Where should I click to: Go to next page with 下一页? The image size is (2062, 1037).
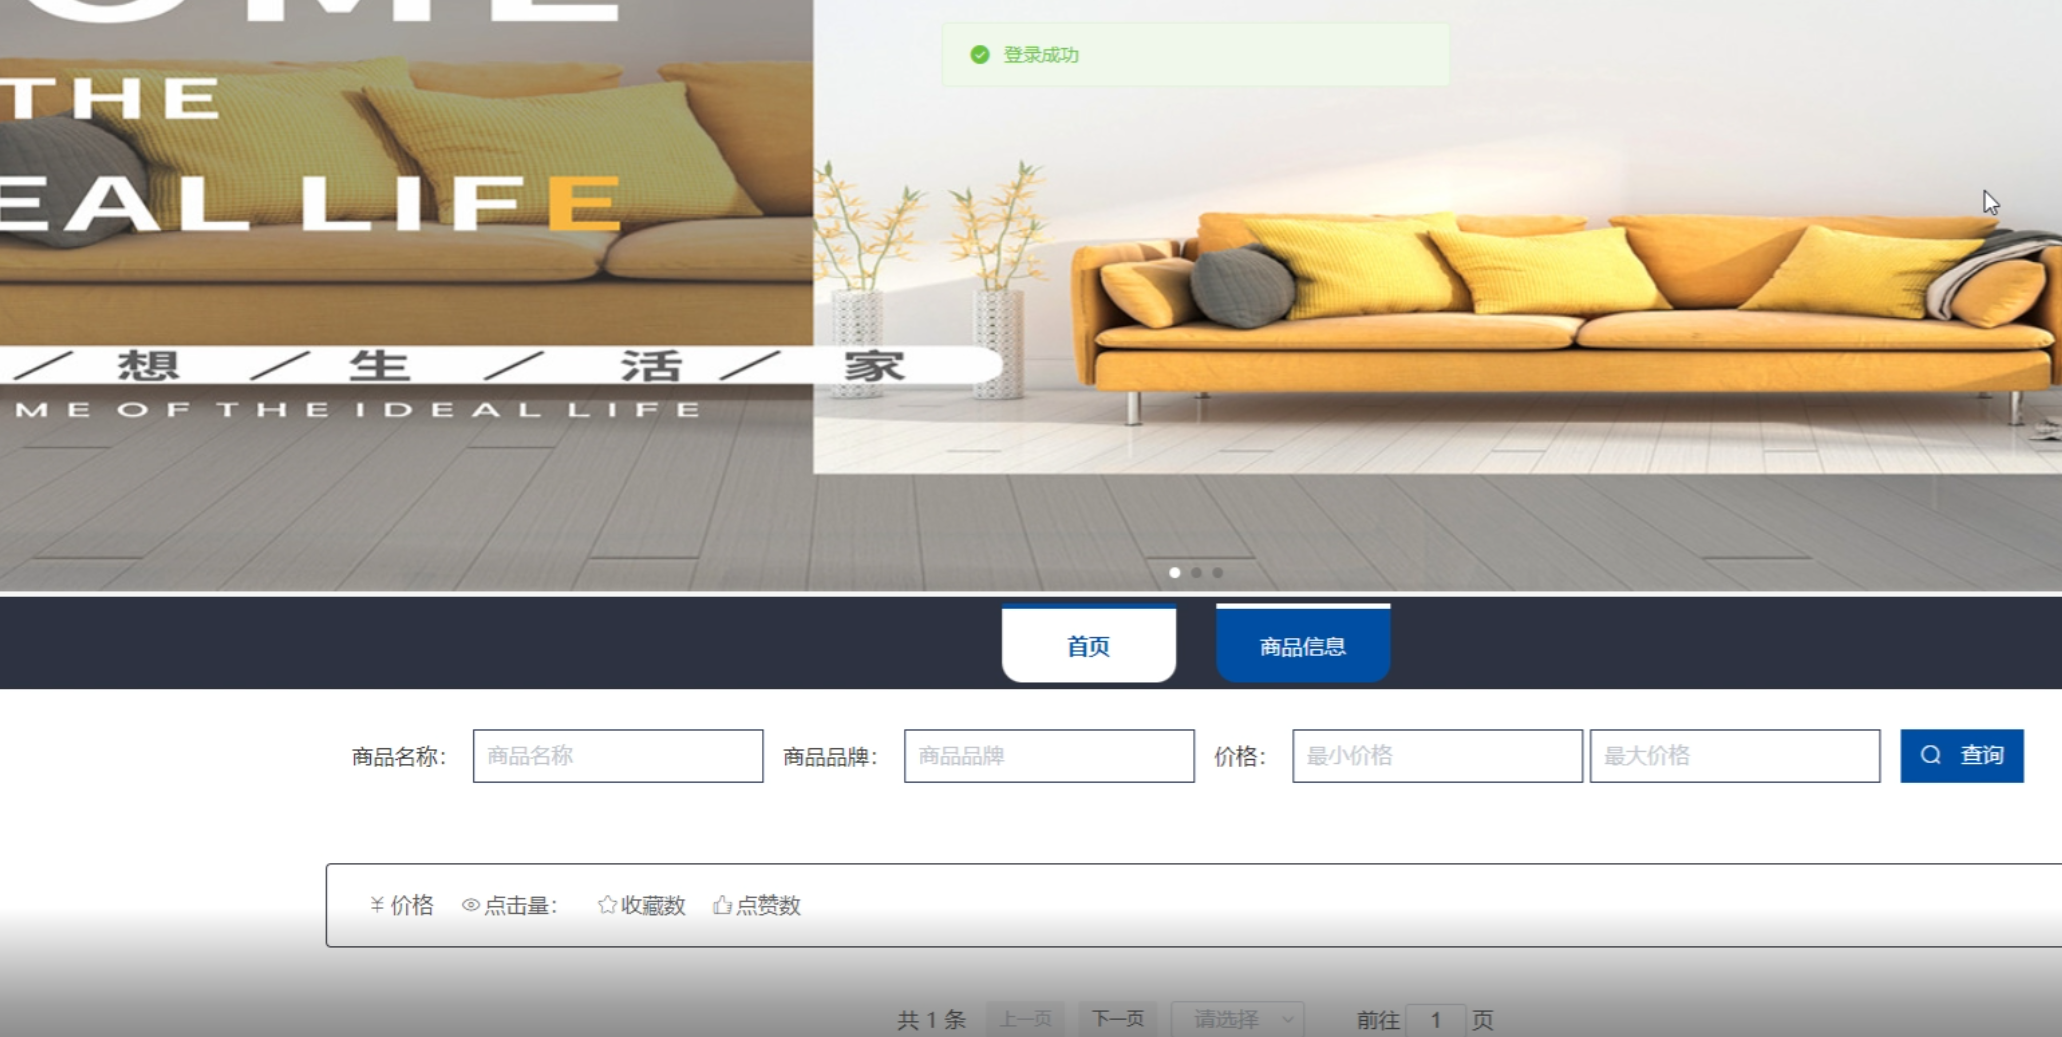(x=1117, y=1019)
